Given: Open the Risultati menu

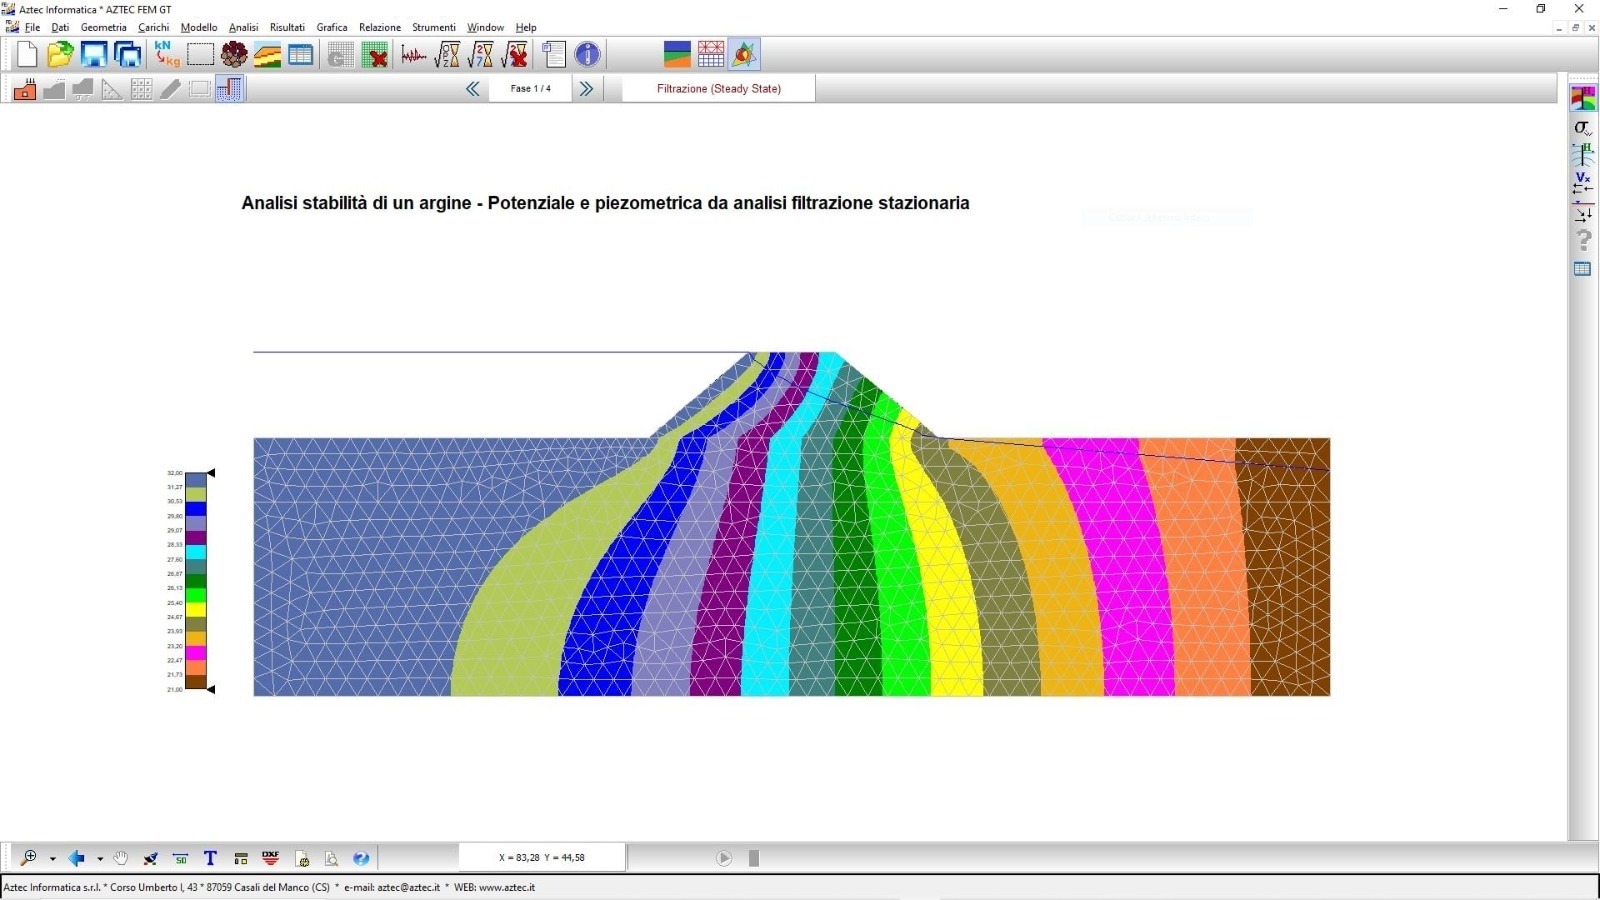Looking at the screenshot, I should pyautogui.click(x=287, y=28).
